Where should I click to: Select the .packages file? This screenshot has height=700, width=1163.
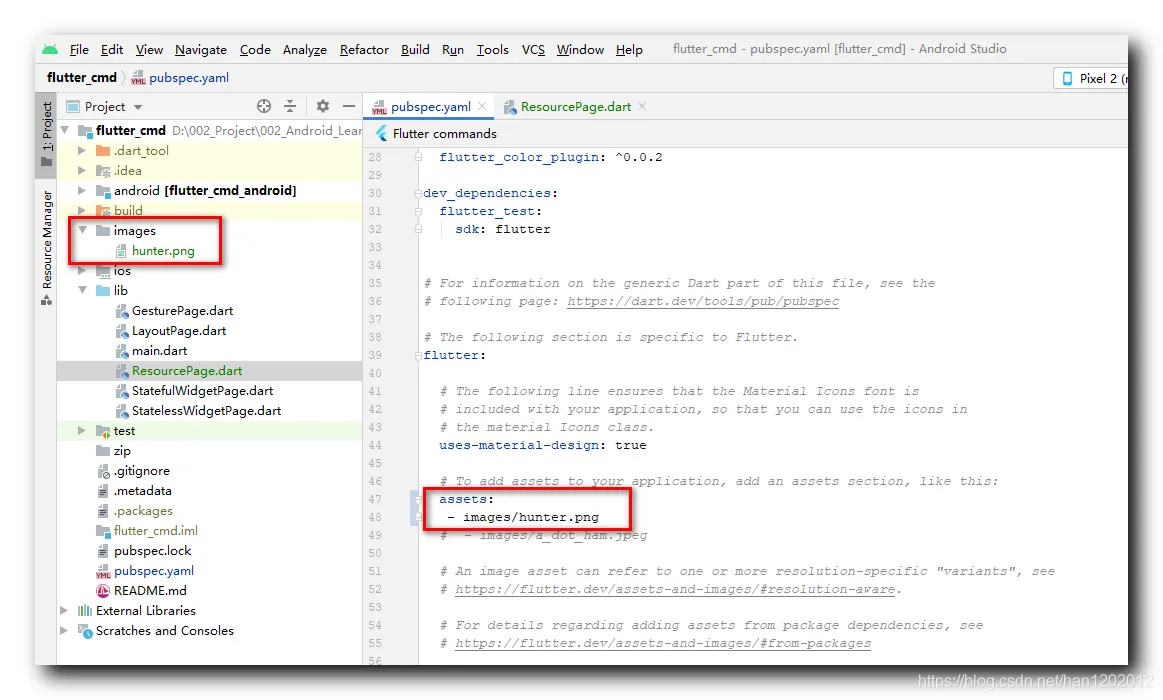pos(143,511)
